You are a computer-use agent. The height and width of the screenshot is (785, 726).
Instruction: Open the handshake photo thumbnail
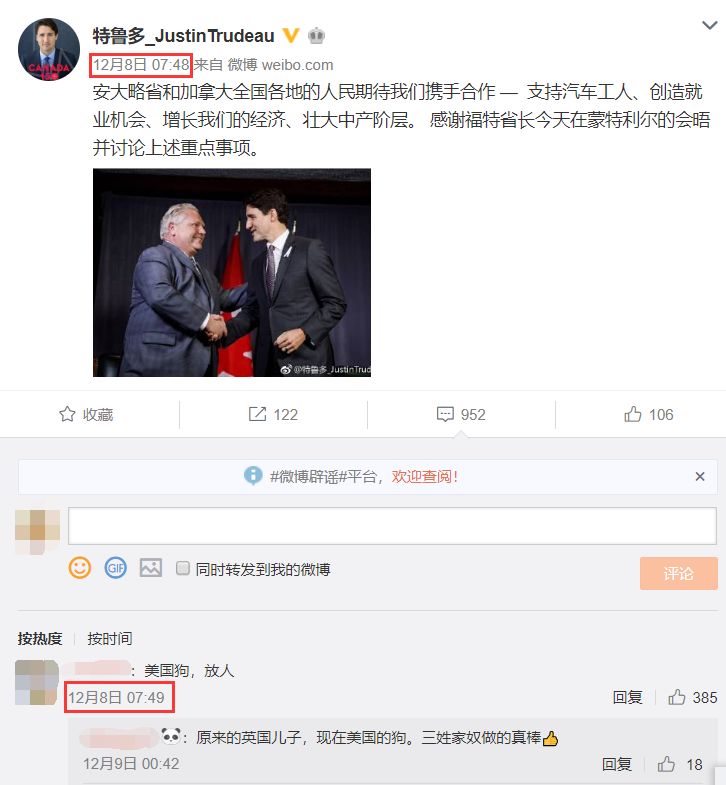tap(232, 272)
